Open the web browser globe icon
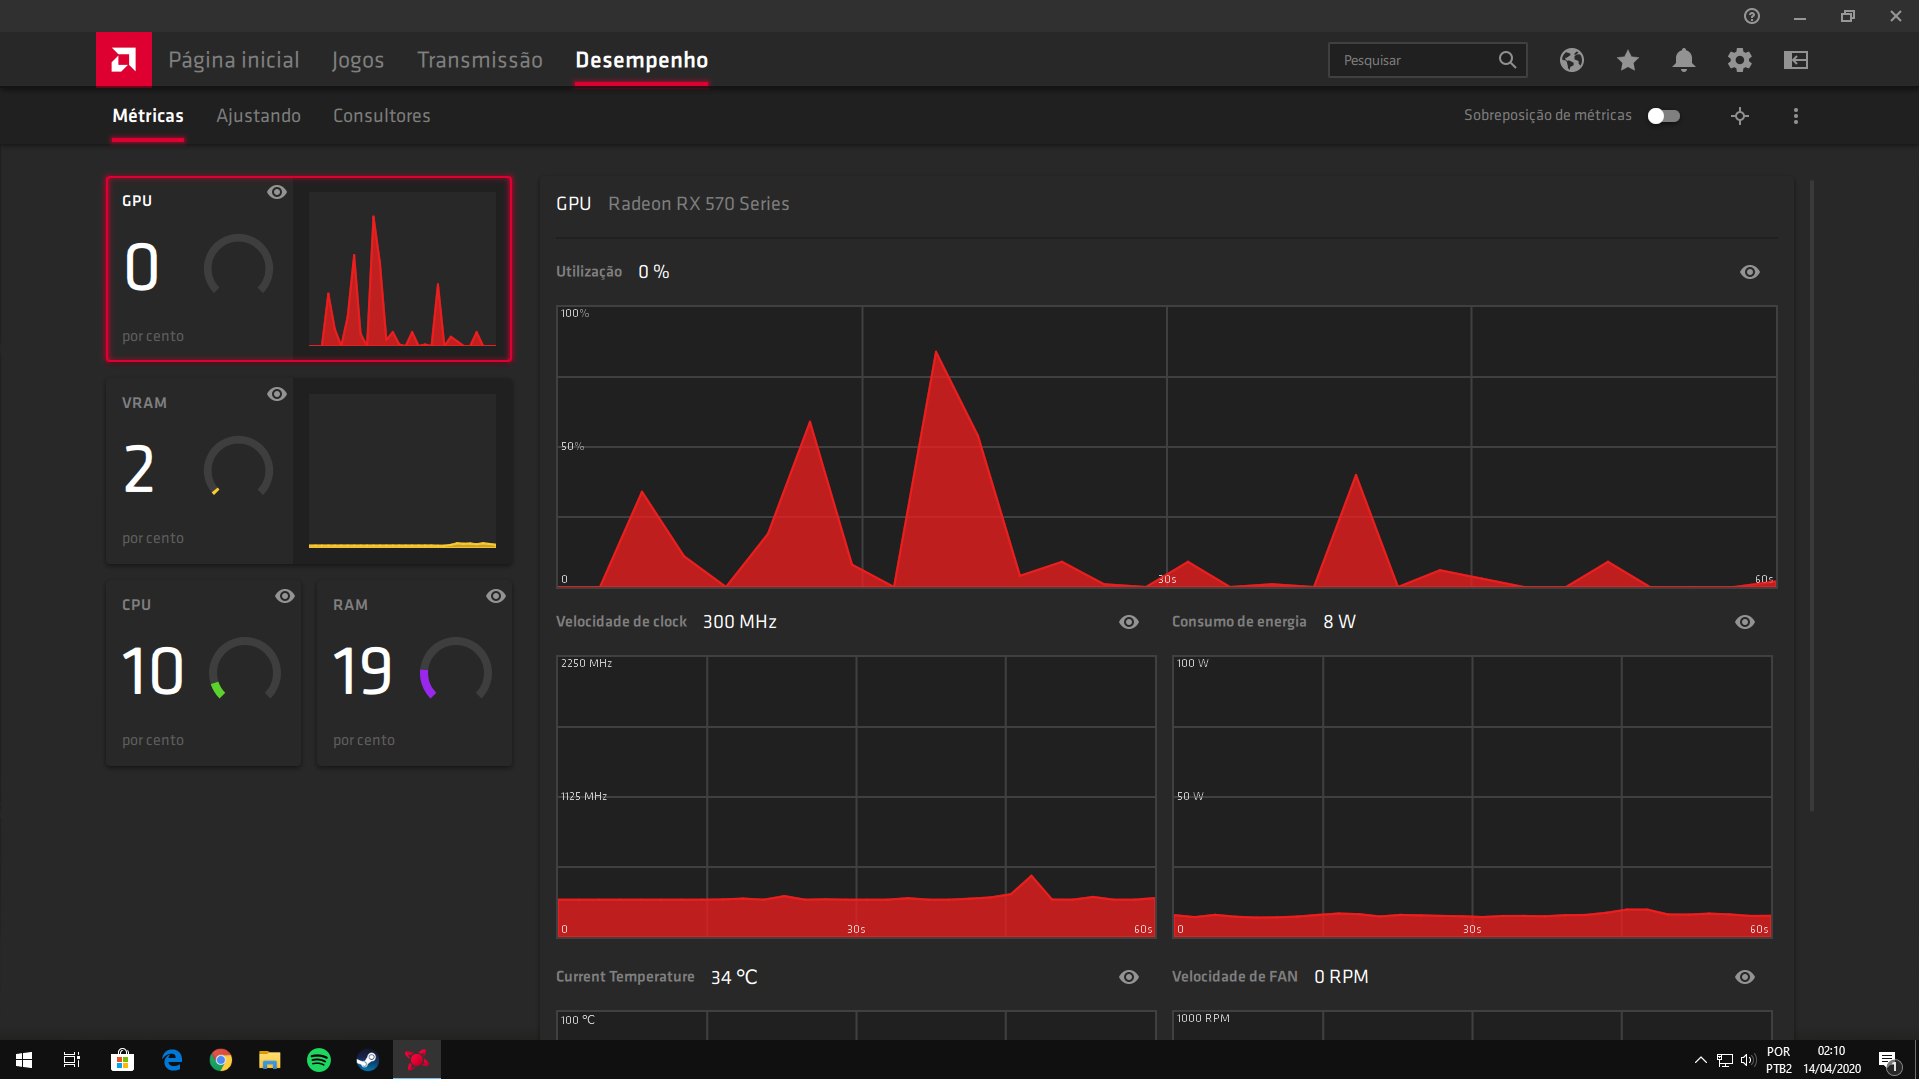This screenshot has width=1919, height=1079. tap(1572, 60)
